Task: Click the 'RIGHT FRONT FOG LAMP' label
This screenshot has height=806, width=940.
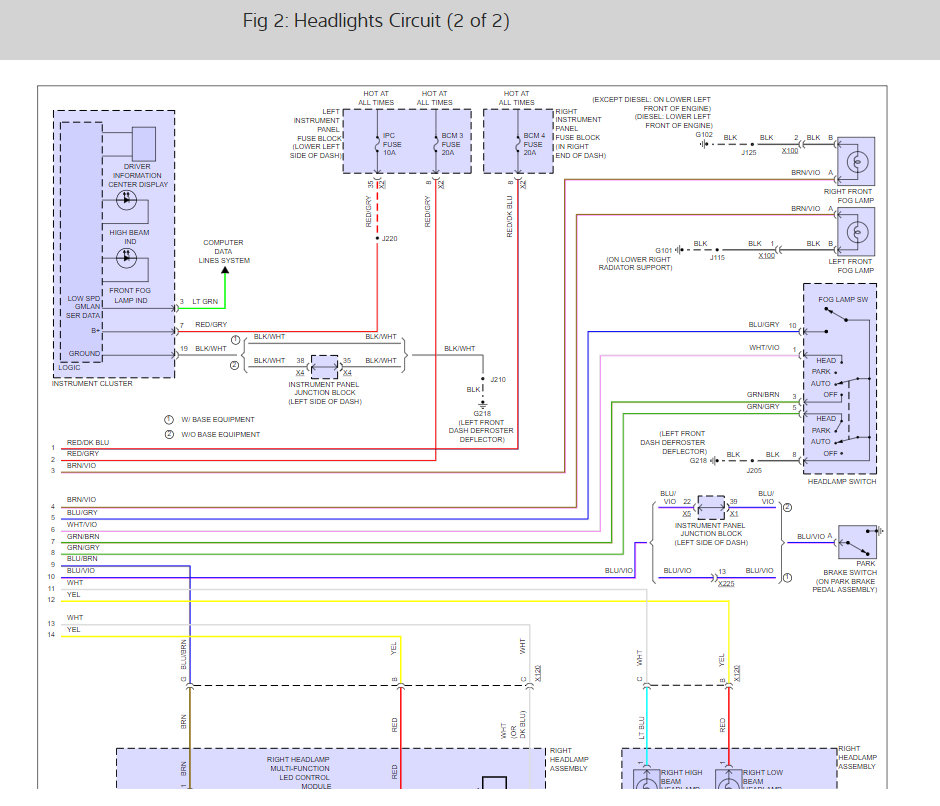Action: tap(848, 196)
